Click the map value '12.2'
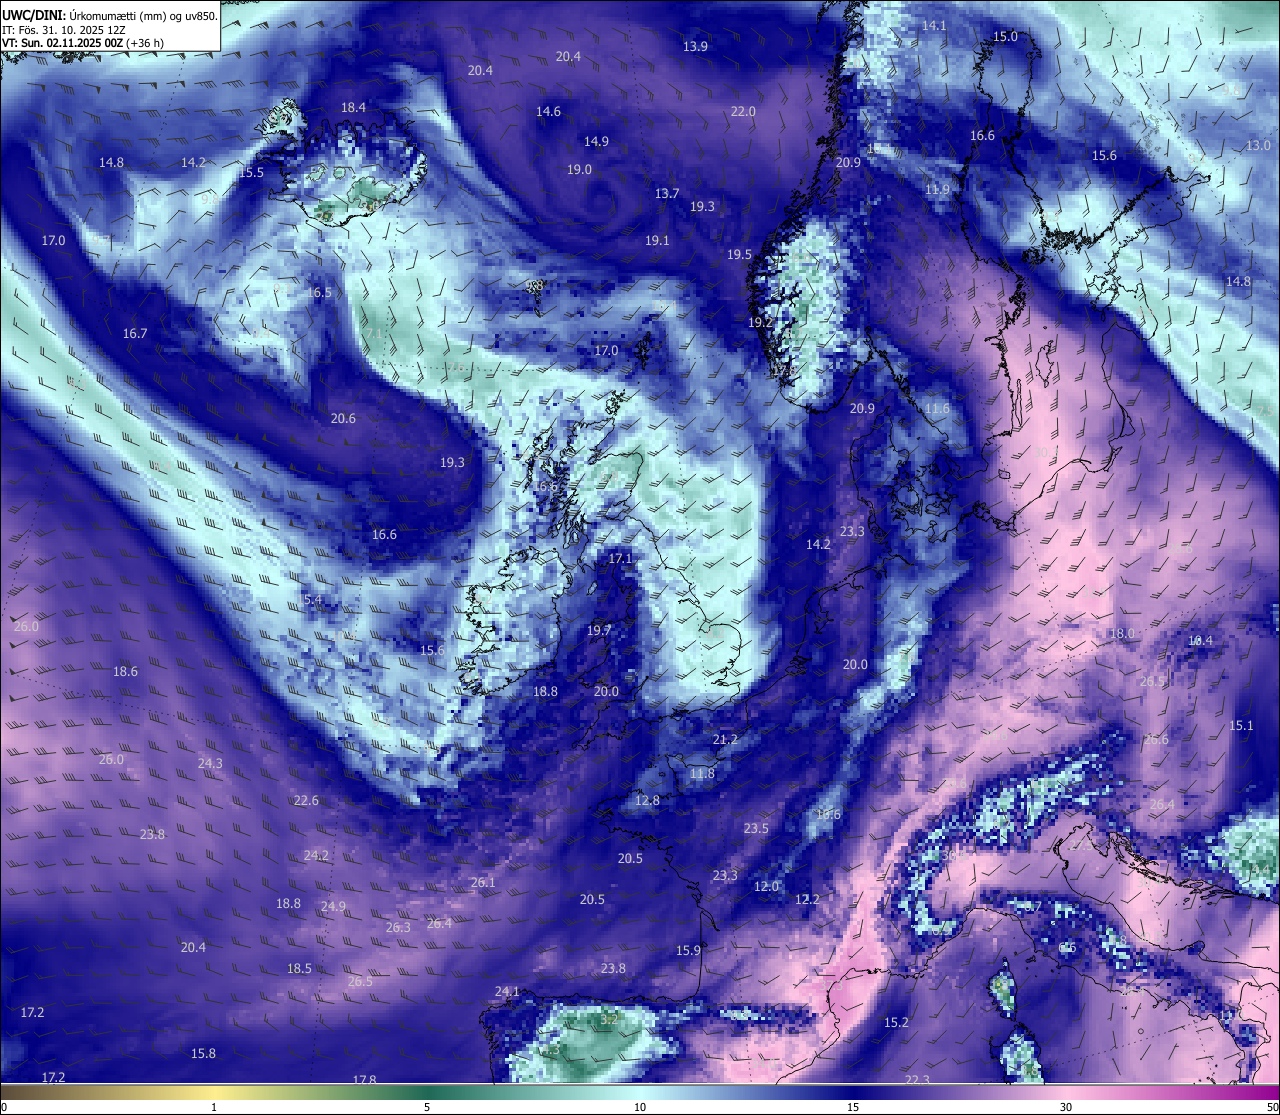 (807, 900)
